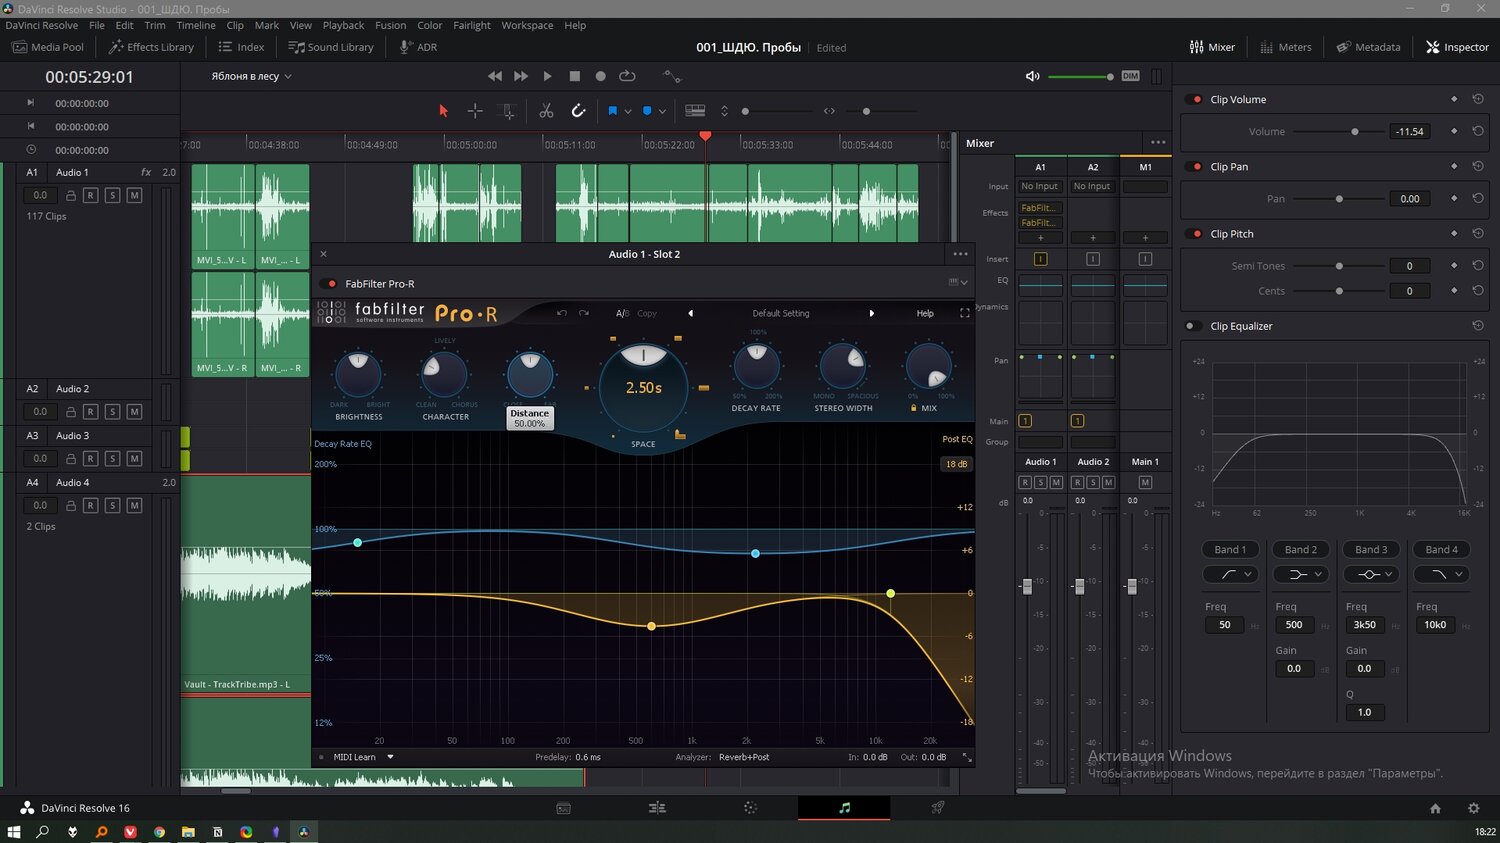Open the Band 4 filter type dropdown
The height and width of the screenshot is (843, 1500).
click(1441, 574)
